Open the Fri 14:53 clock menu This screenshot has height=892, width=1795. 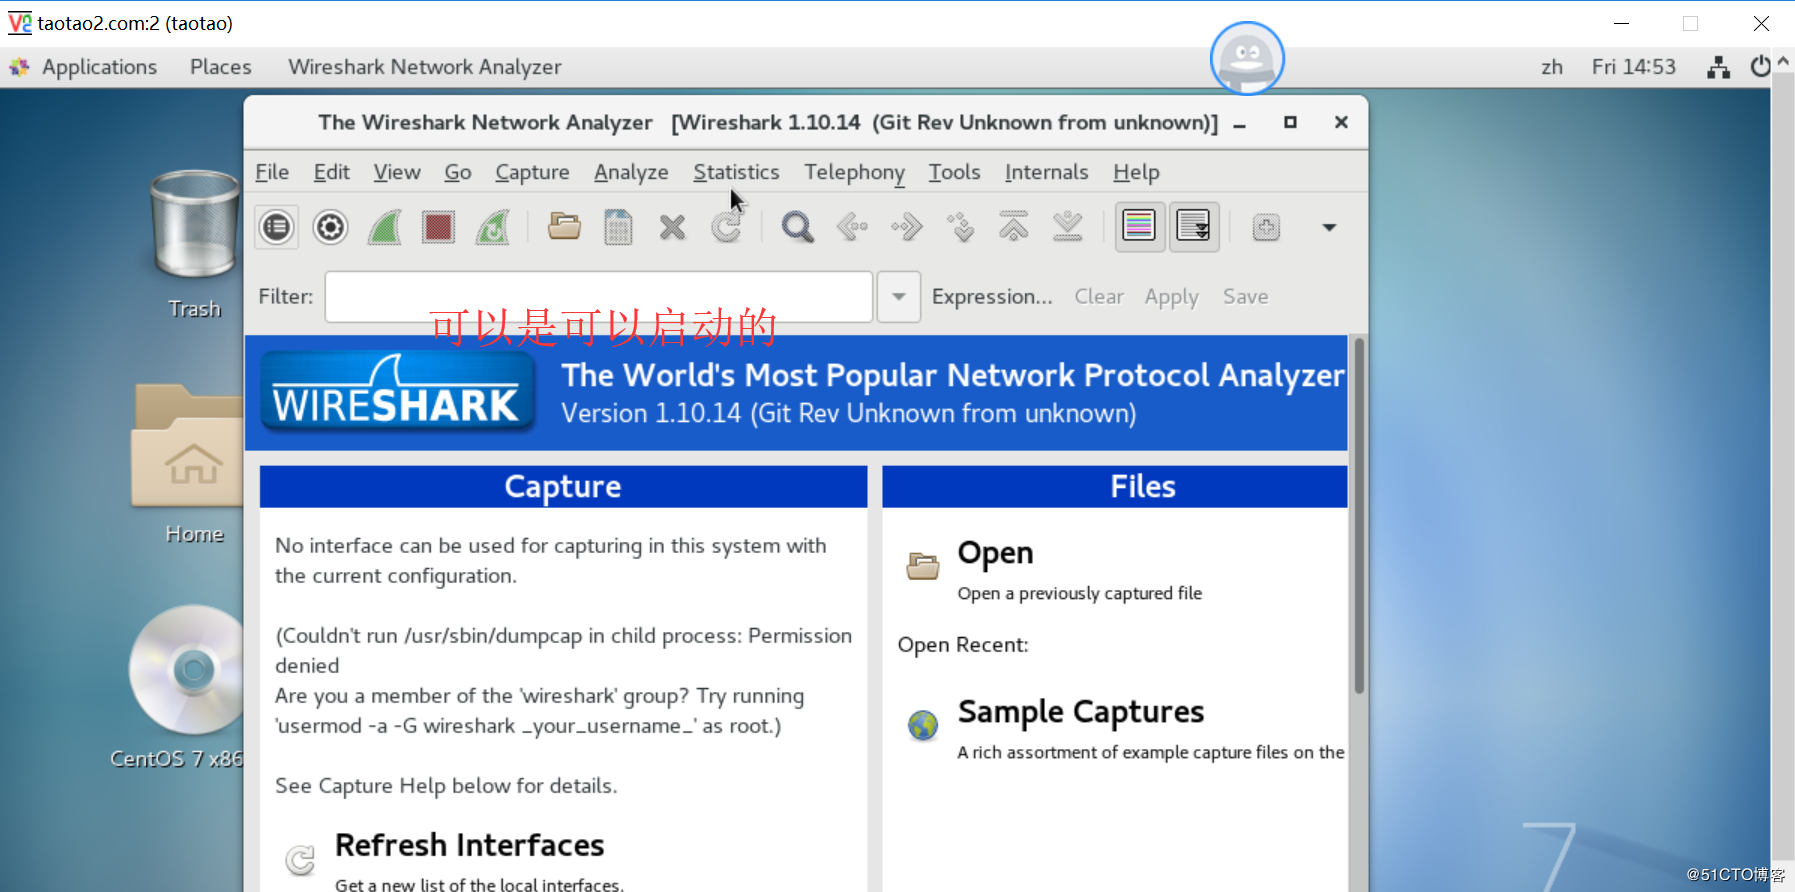tap(1633, 67)
